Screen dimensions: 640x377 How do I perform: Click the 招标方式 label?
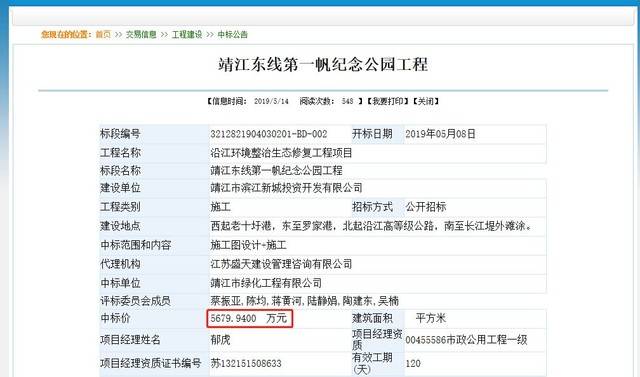(x=372, y=207)
